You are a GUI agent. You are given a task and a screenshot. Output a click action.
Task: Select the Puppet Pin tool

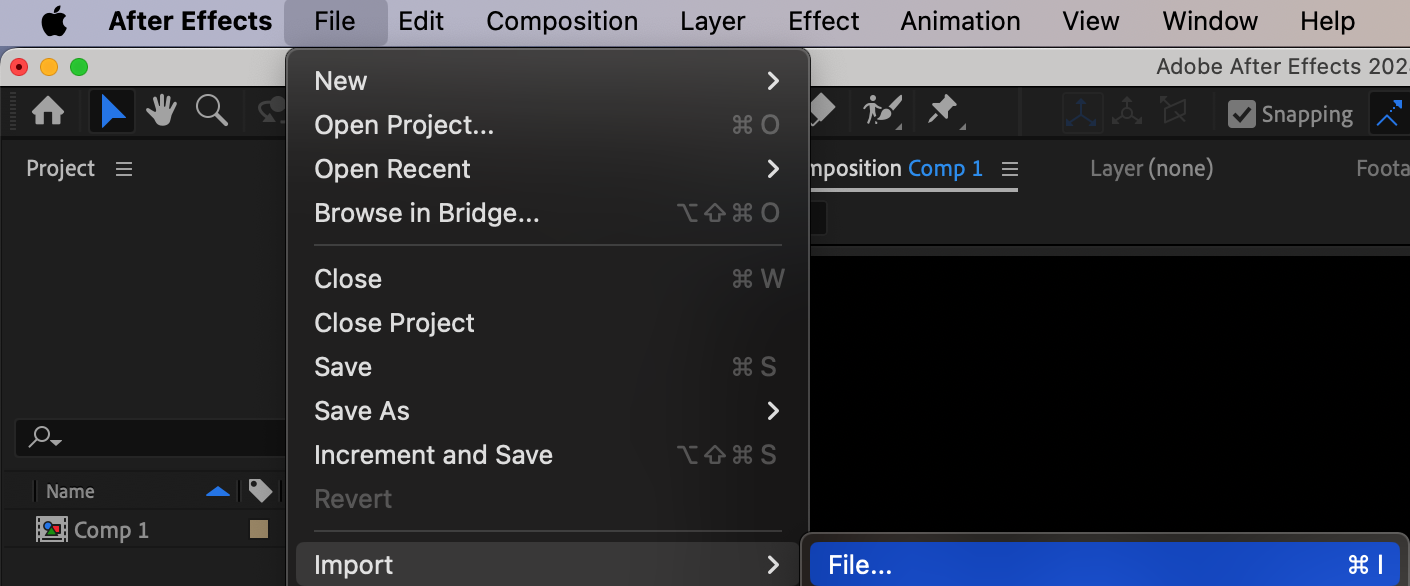[x=944, y=111]
